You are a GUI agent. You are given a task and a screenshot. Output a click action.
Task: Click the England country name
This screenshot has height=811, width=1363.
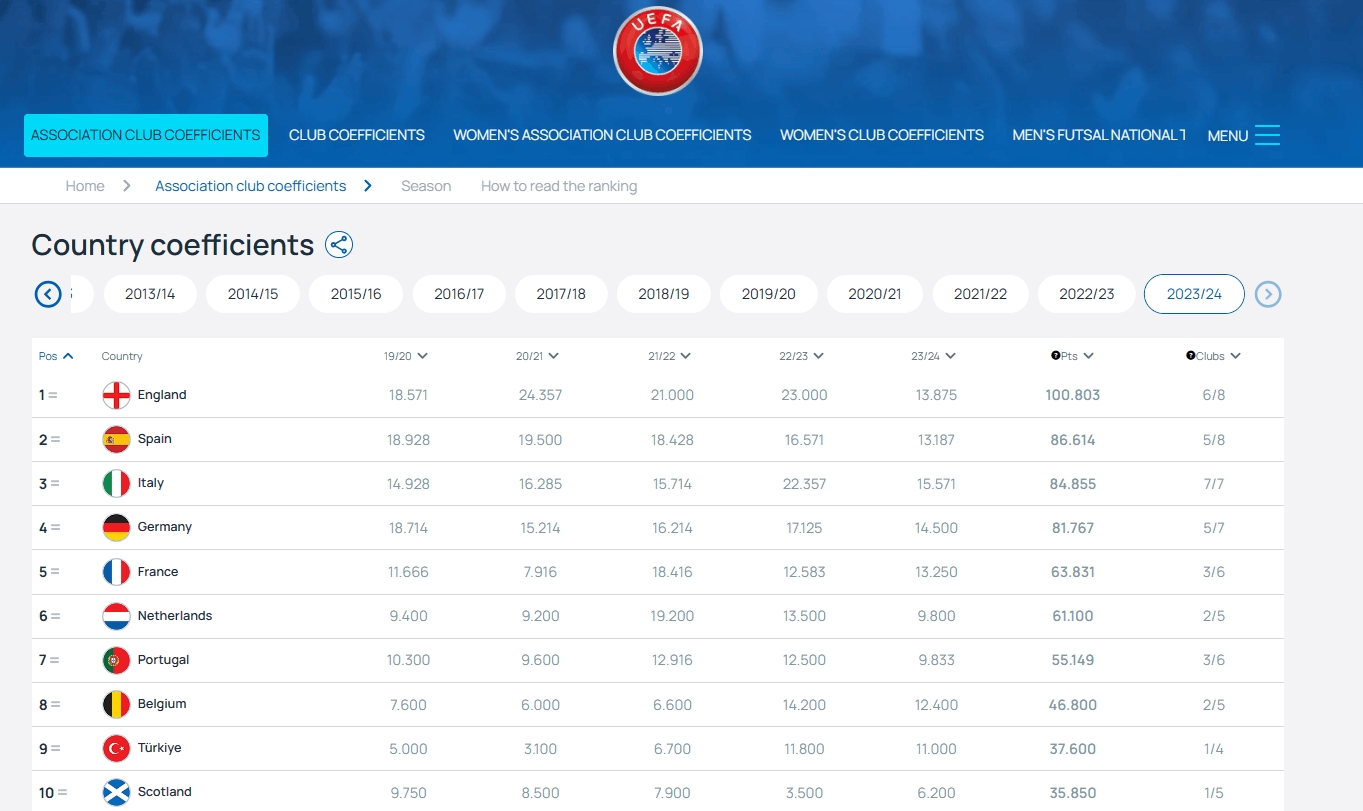[162, 395]
